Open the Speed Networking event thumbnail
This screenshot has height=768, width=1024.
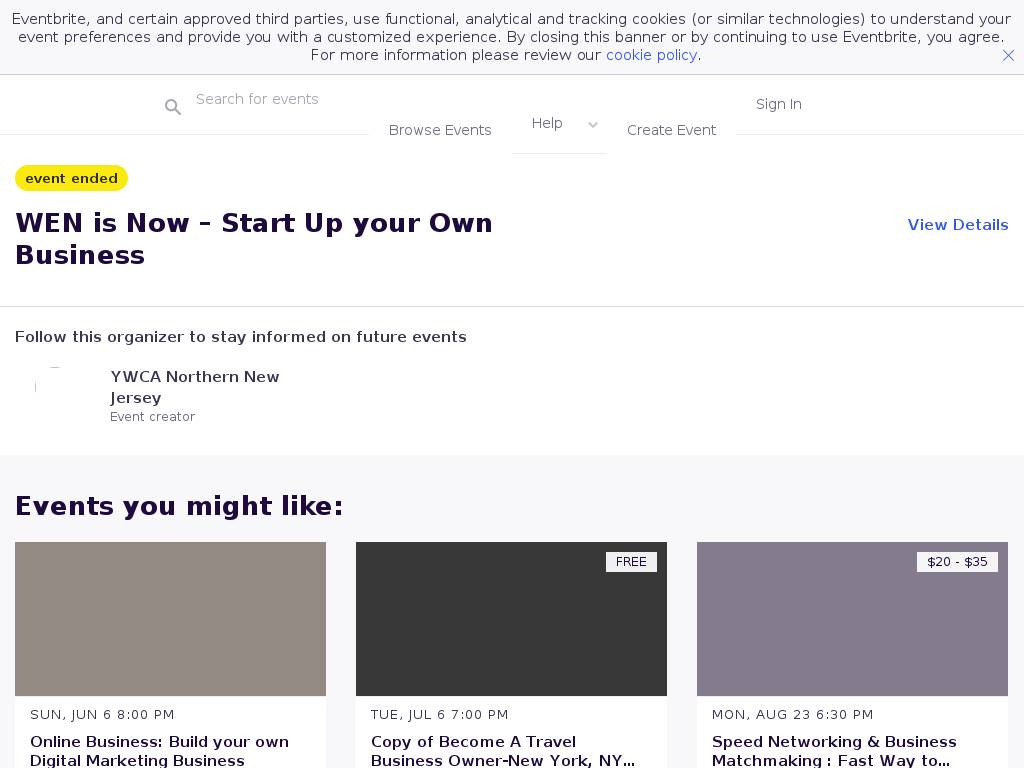point(852,619)
